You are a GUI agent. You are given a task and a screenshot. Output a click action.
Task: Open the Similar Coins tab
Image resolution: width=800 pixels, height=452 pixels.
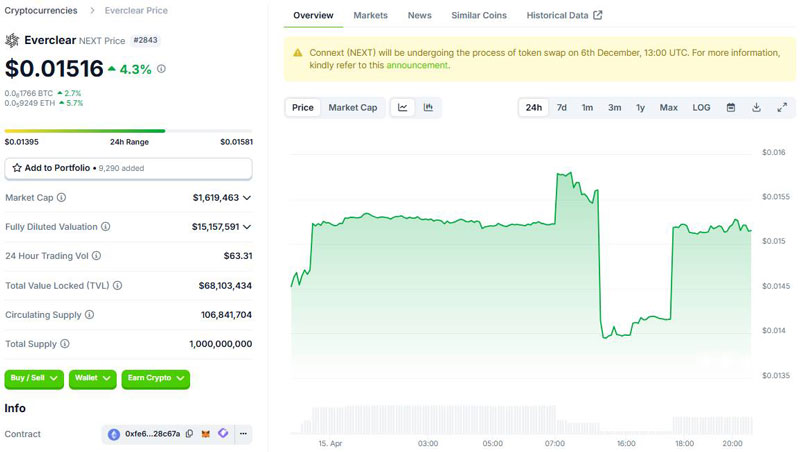[x=479, y=15]
